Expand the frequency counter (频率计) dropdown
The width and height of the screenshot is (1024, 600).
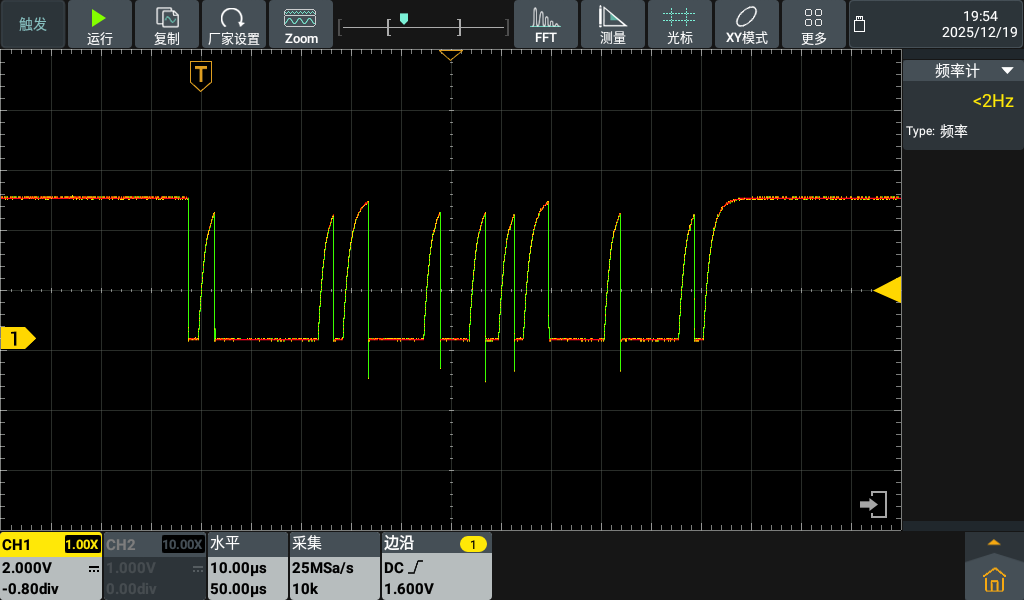pyautogui.click(x=962, y=71)
